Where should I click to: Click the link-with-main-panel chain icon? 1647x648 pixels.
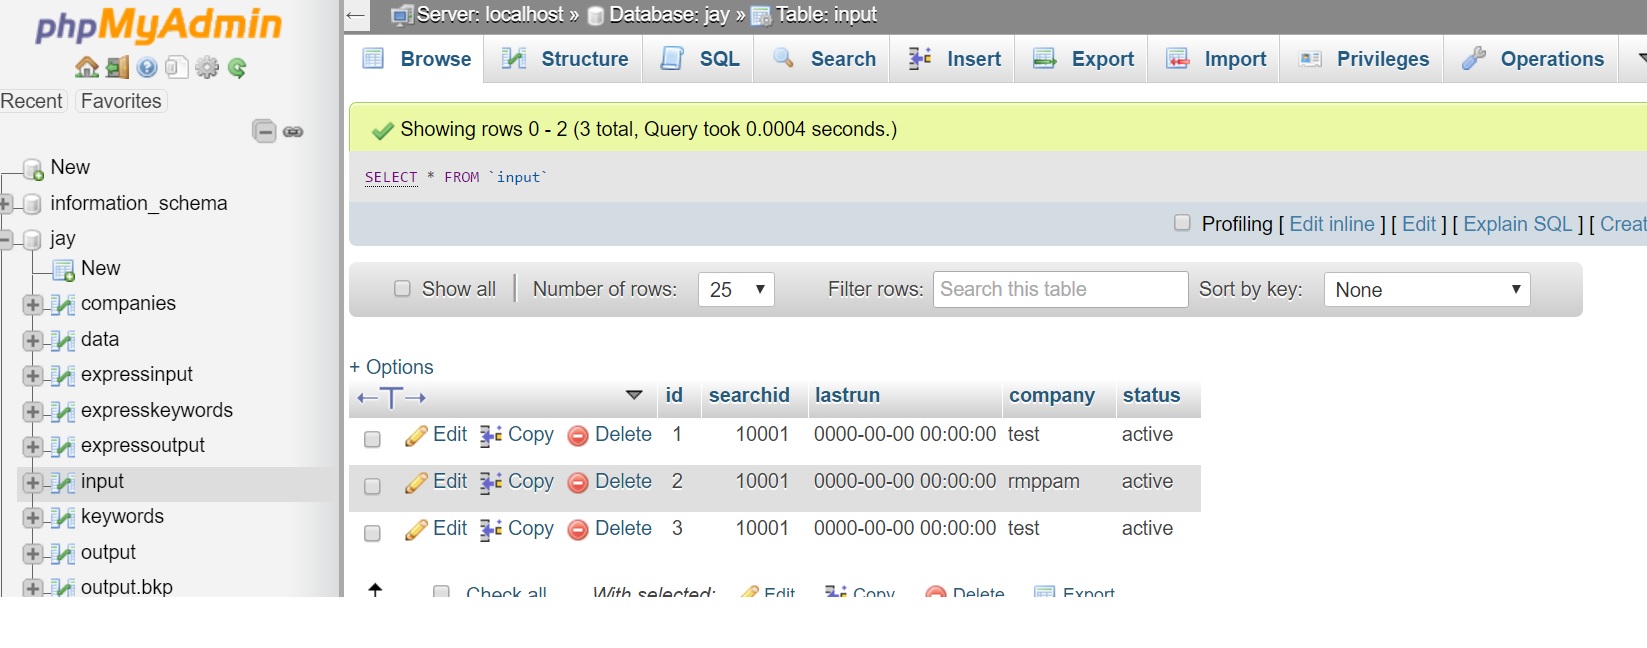[x=293, y=132]
